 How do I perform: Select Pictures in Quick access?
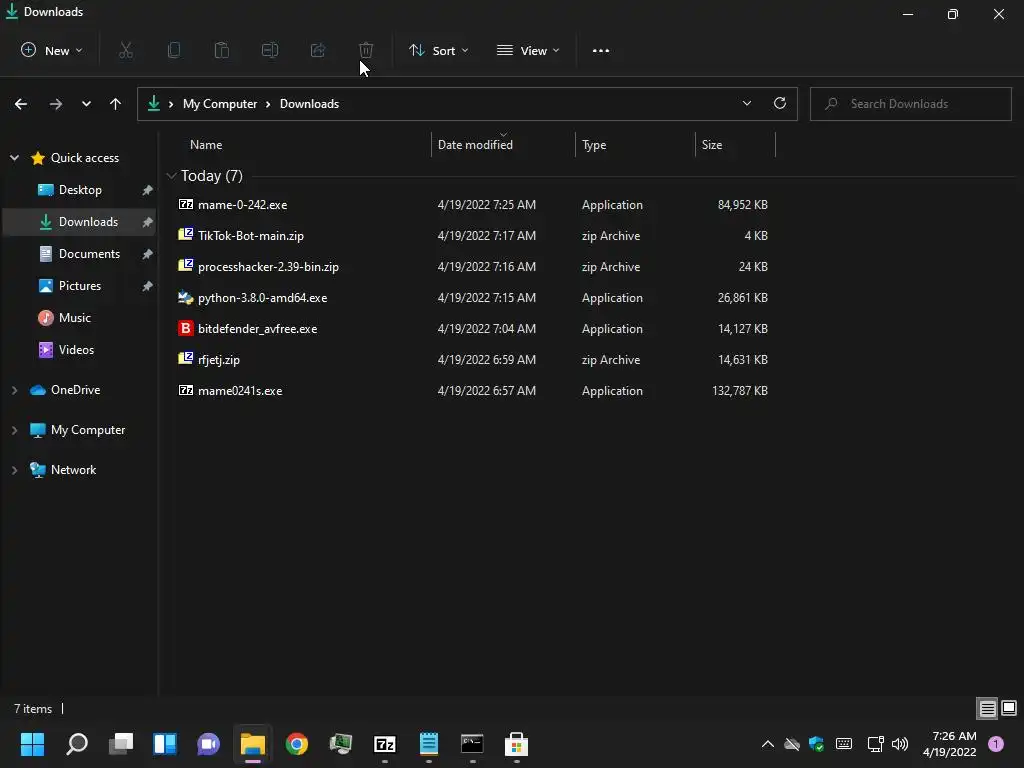[80, 286]
